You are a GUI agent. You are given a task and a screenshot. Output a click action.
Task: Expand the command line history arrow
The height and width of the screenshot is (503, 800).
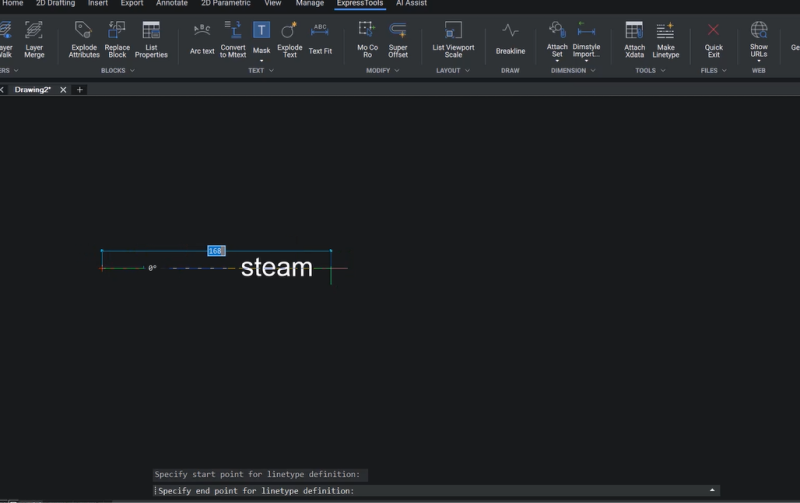(x=712, y=490)
